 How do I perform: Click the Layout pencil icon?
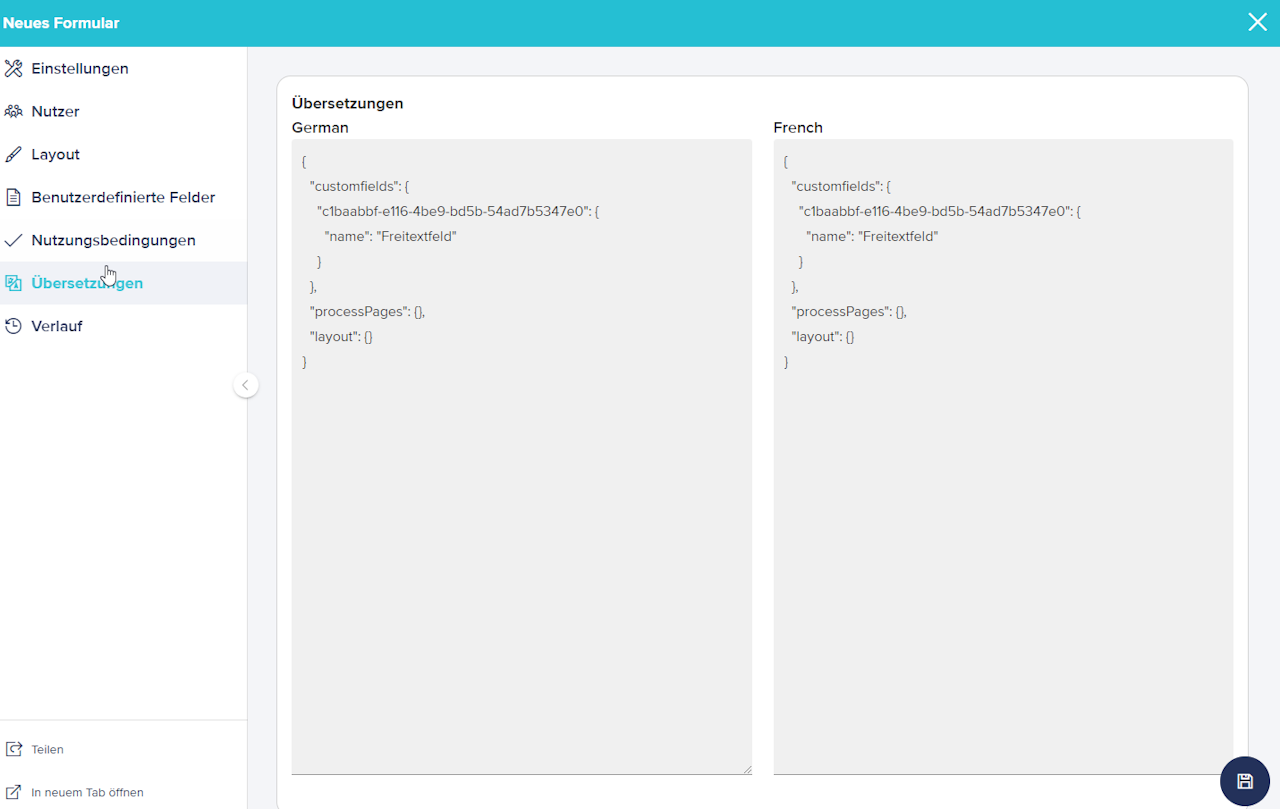click(13, 155)
